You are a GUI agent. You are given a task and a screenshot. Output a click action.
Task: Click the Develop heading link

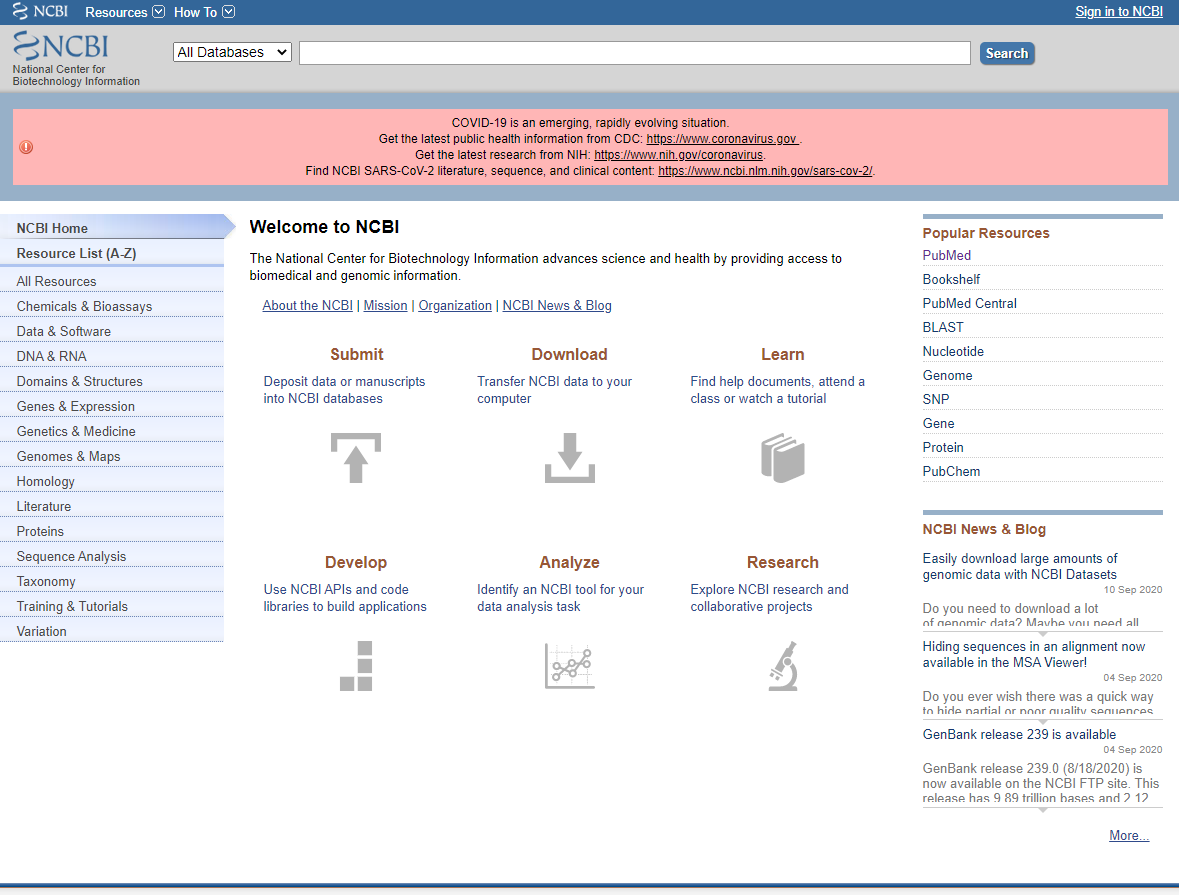(x=356, y=563)
